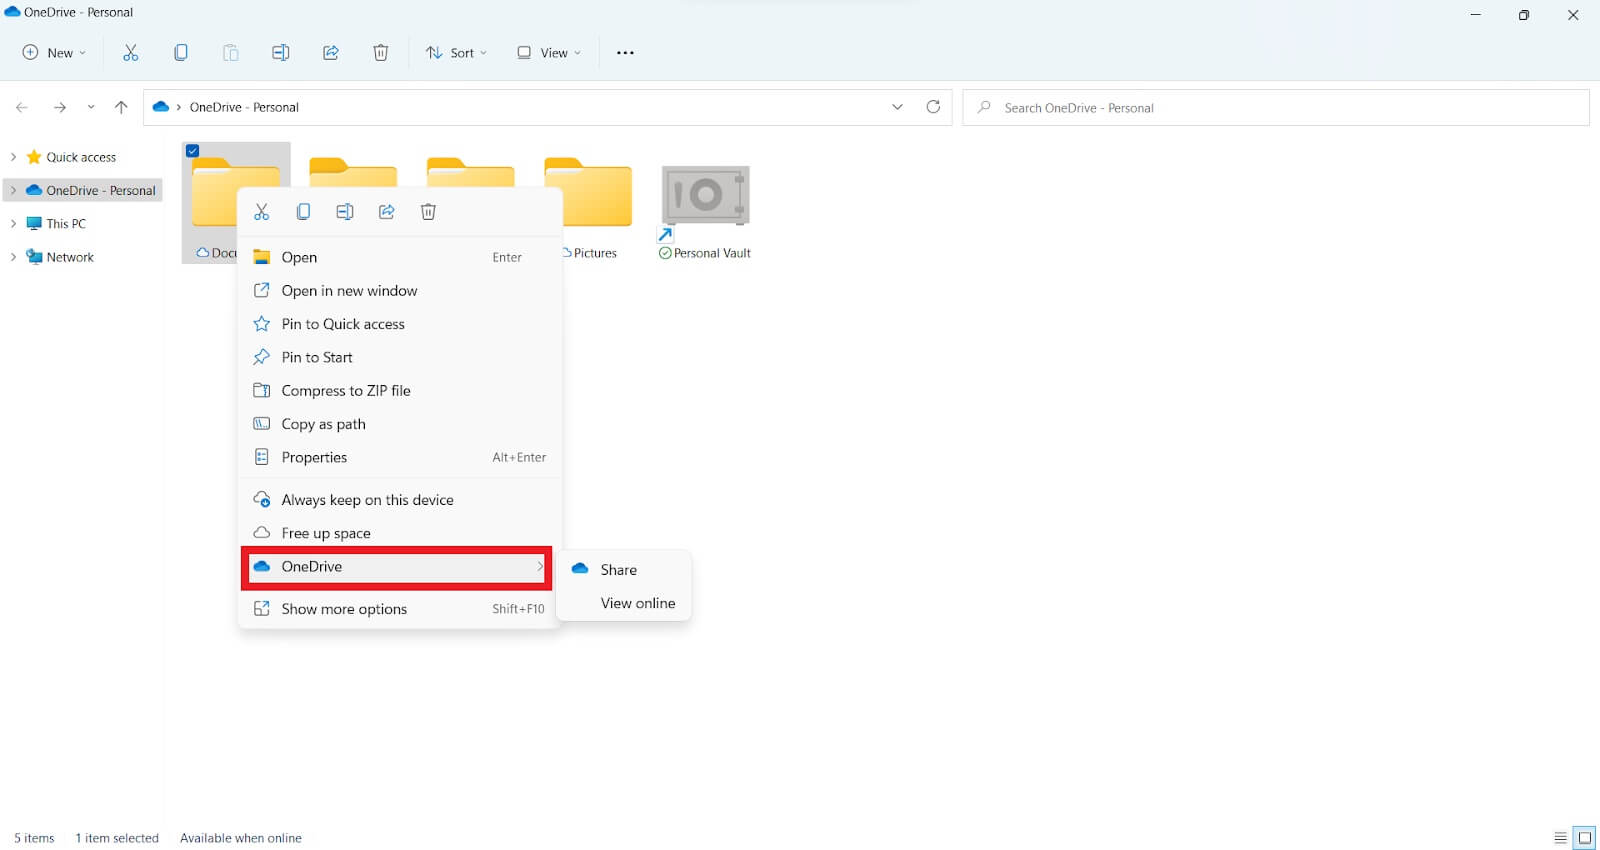Open the Sort dropdown
The image size is (1600, 850).
(456, 53)
